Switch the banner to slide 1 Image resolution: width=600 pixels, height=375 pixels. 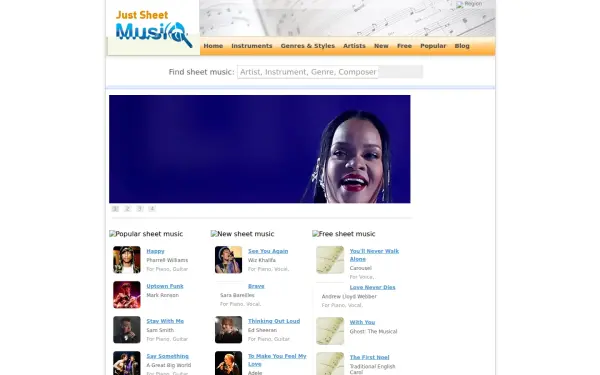(115, 209)
